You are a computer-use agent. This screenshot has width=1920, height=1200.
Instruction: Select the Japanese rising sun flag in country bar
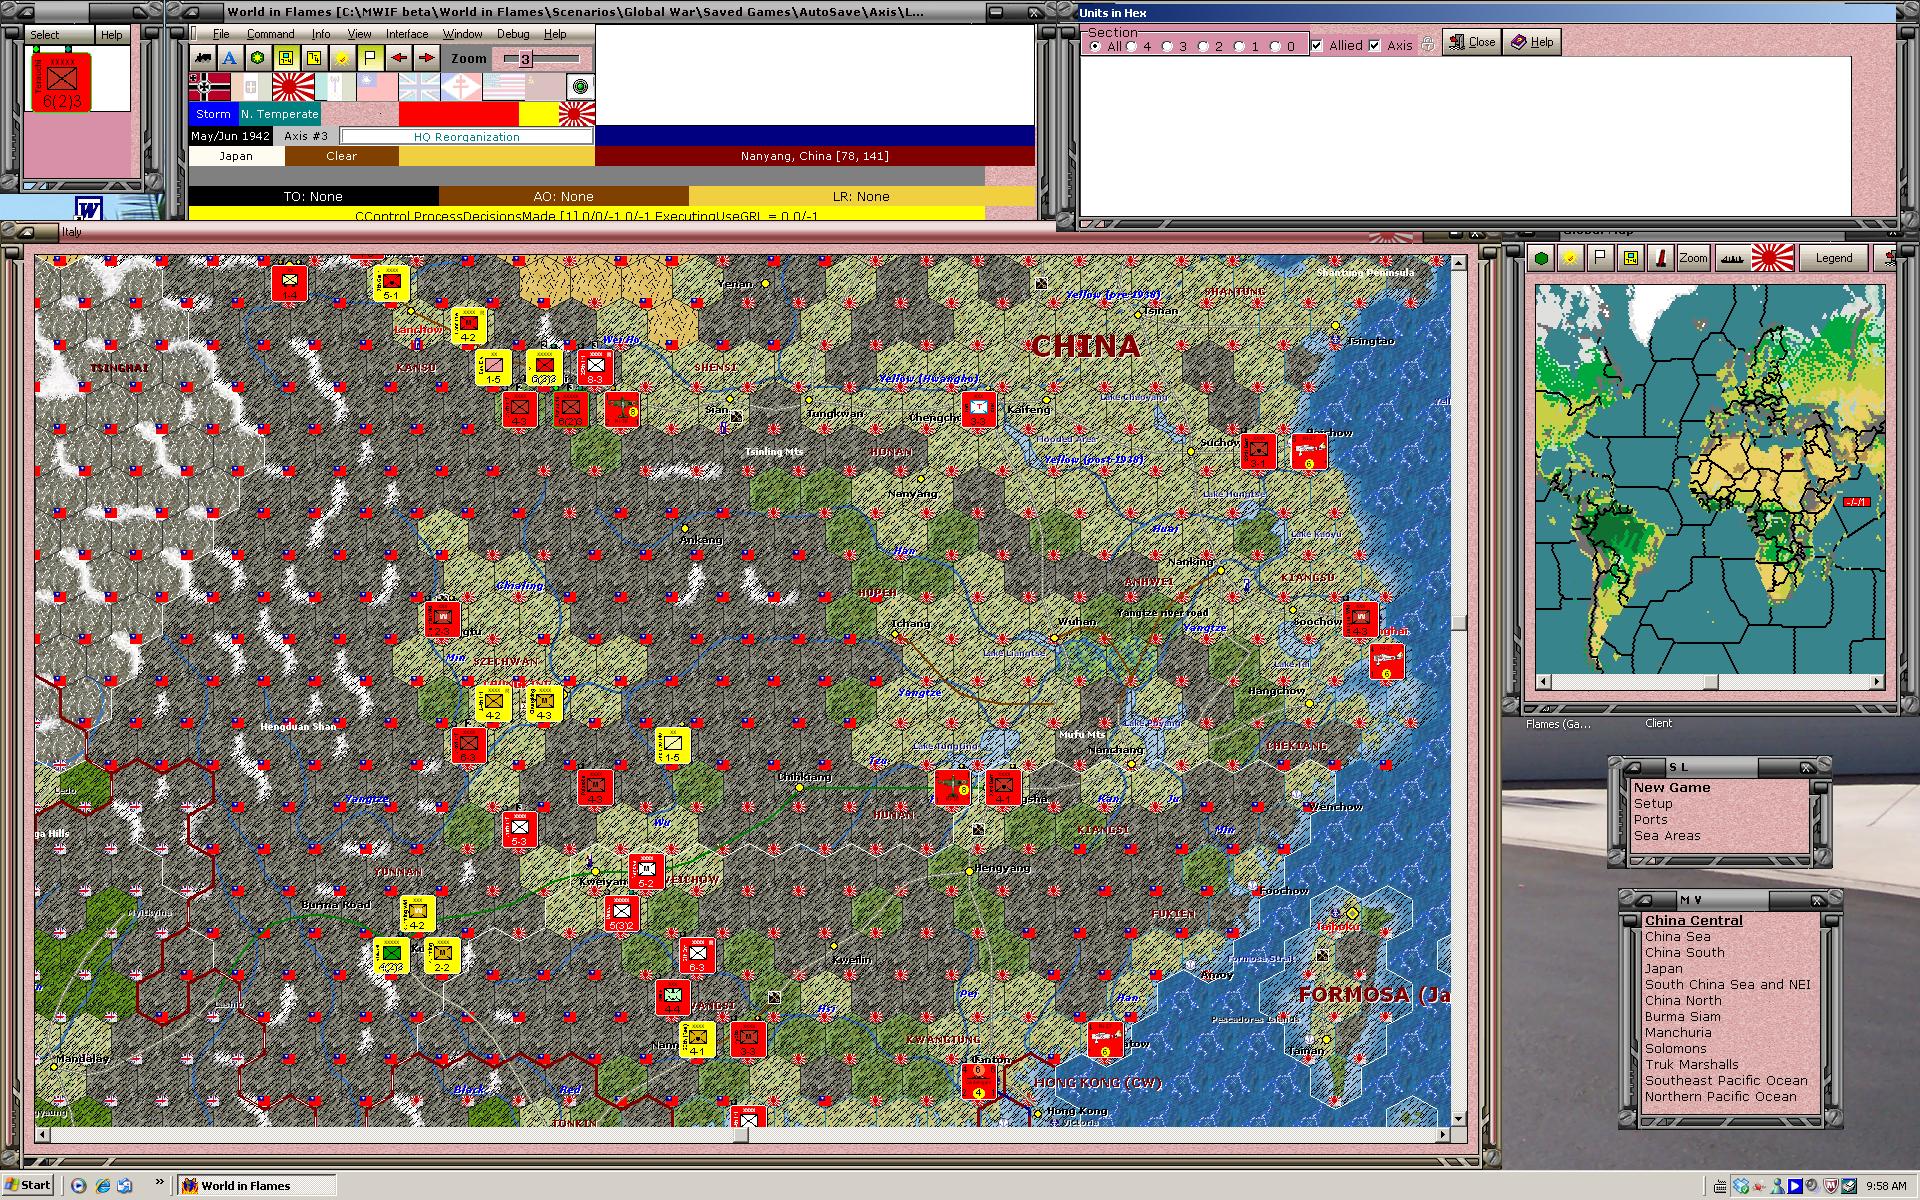[x=293, y=87]
